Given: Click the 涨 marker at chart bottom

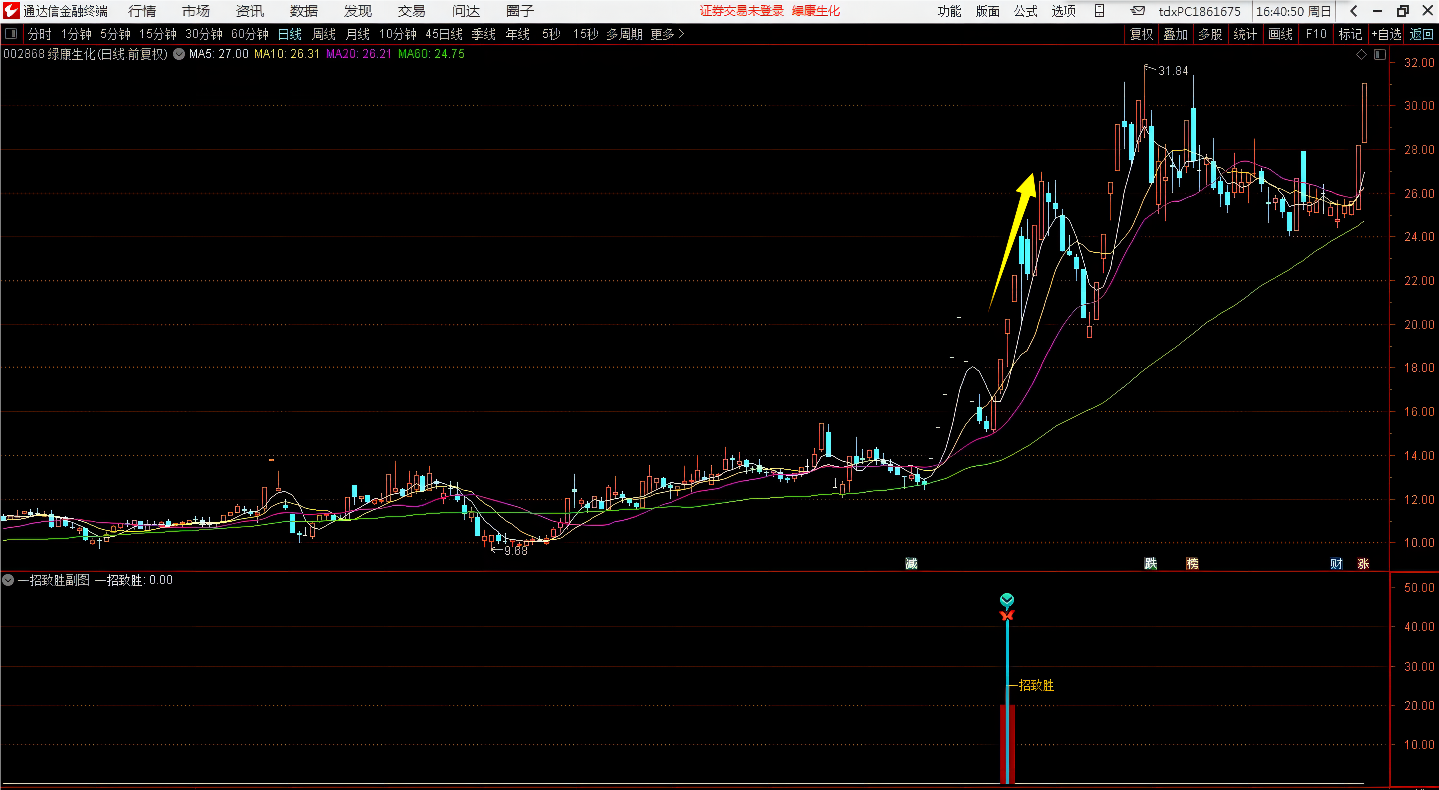Looking at the screenshot, I should coord(1363,563).
